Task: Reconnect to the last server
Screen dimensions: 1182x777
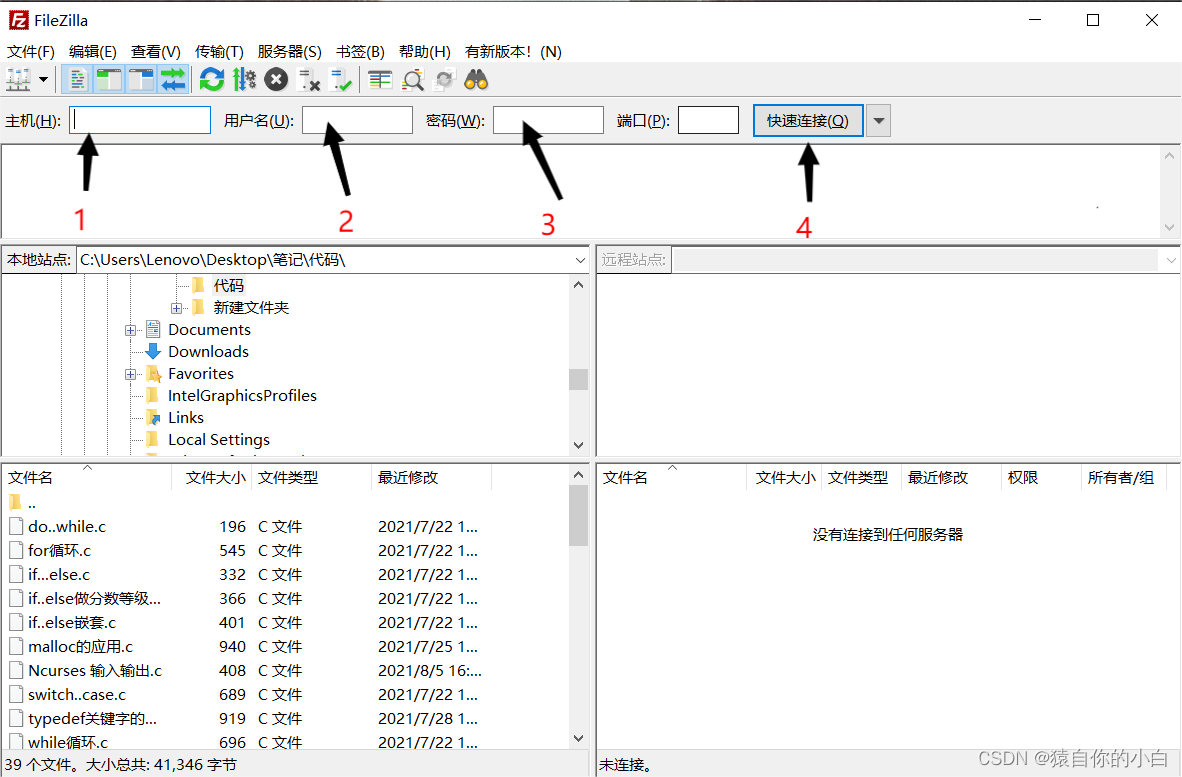Action: (x=341, y=79)
